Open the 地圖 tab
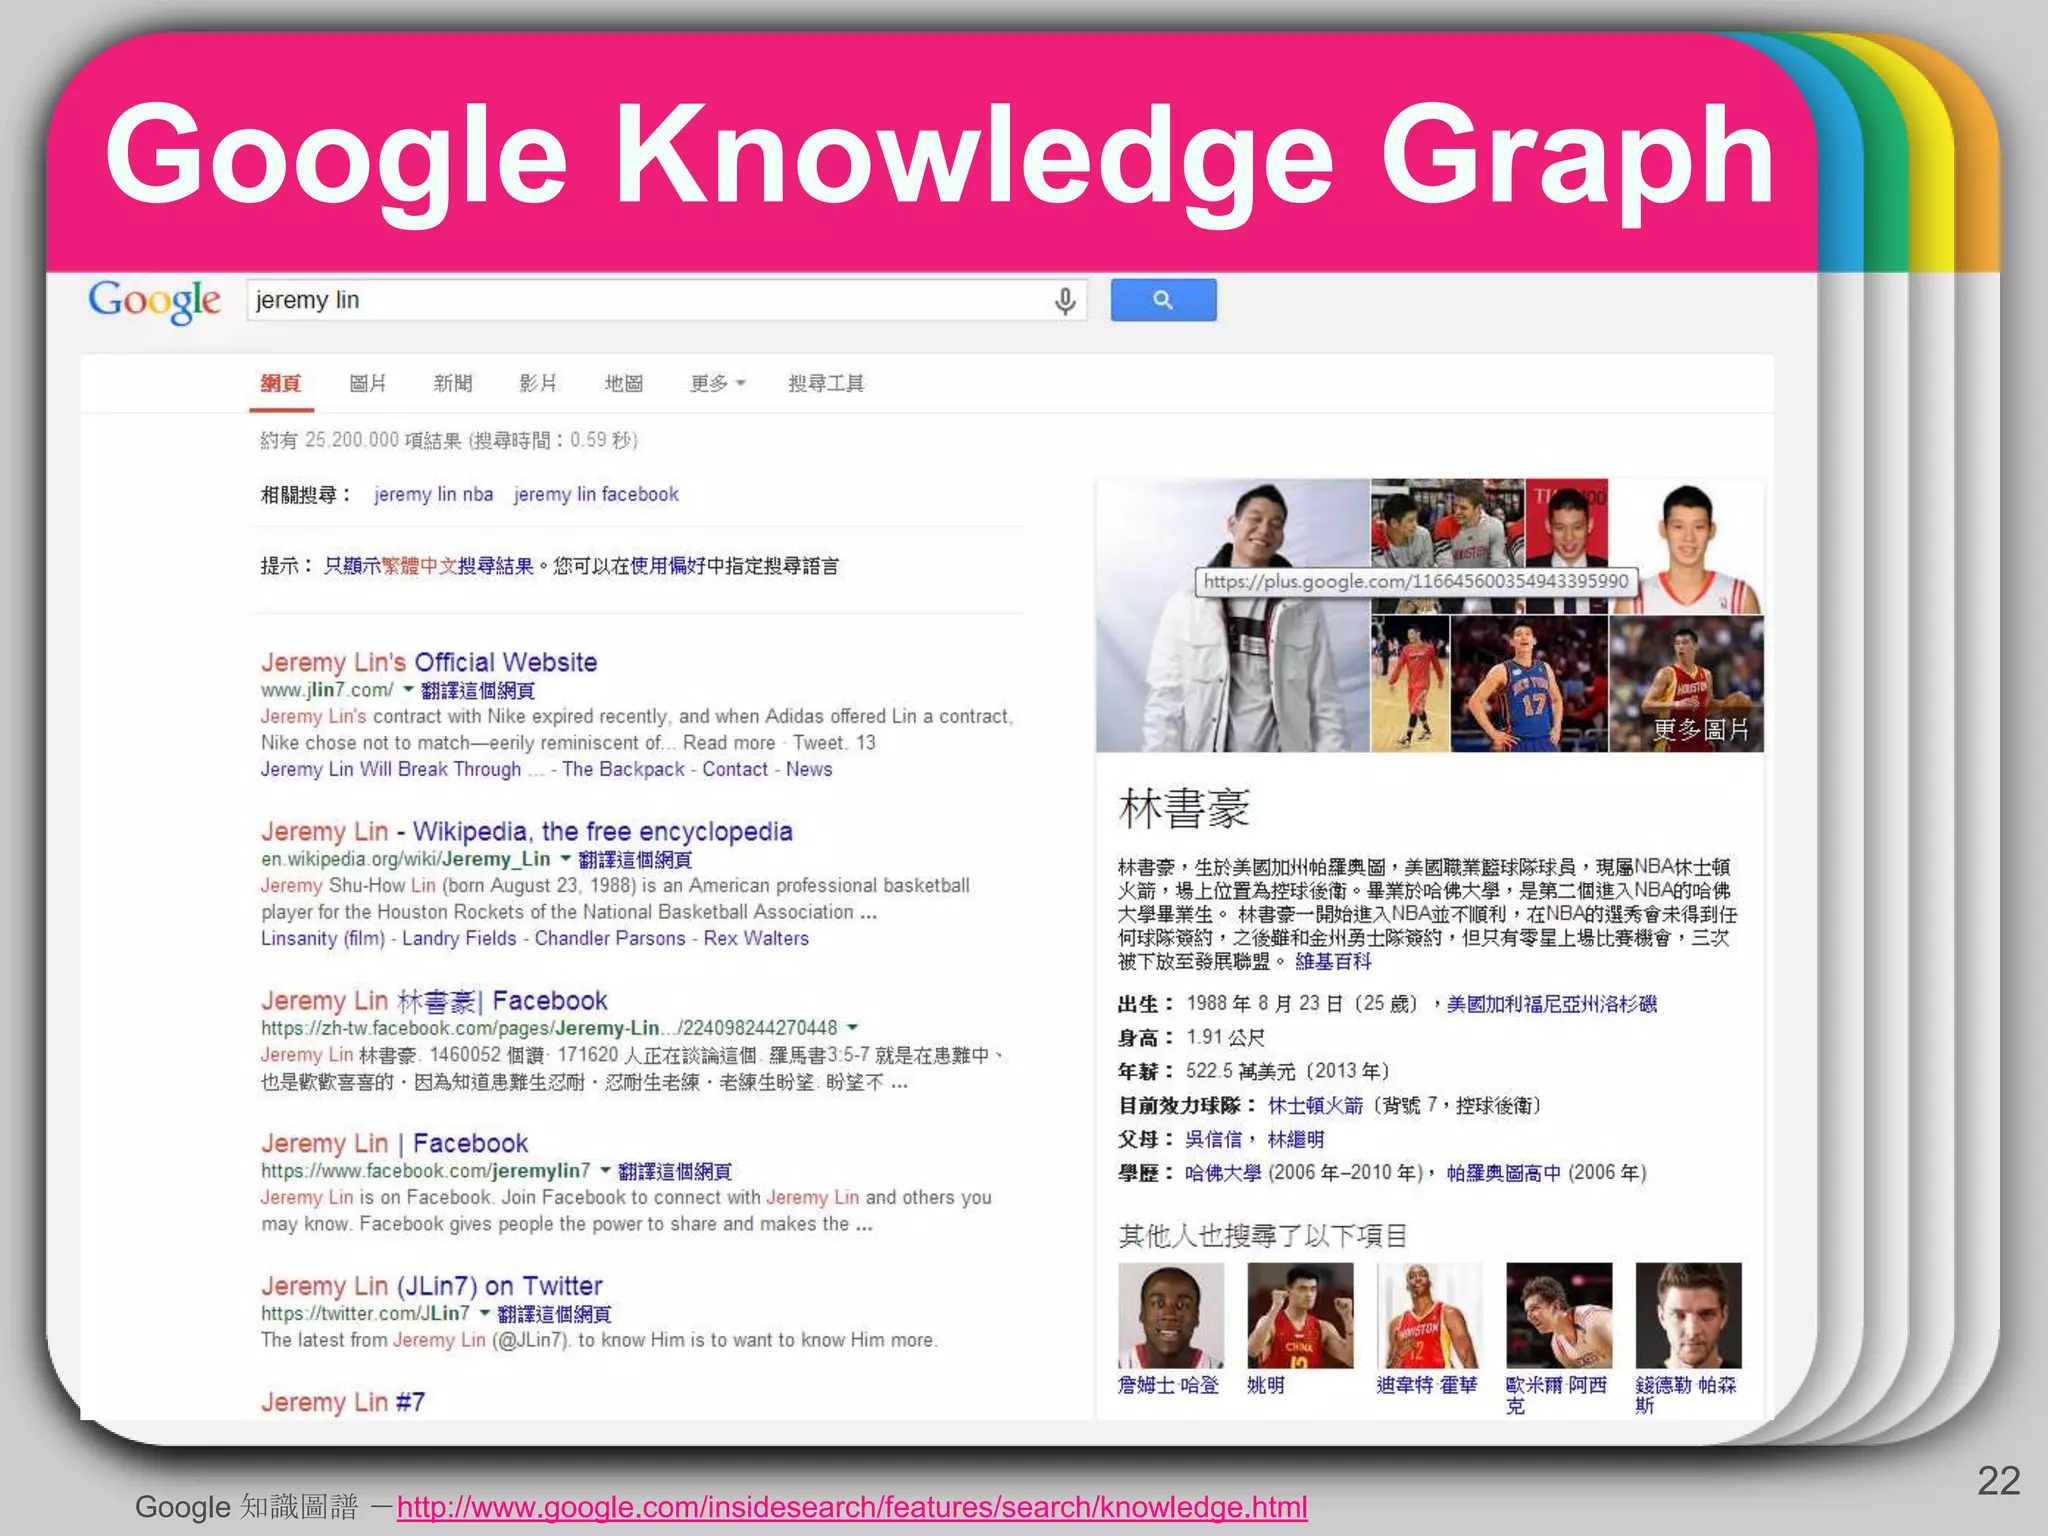Screen dimensions: 2048x1536 (x=624, y=383)
